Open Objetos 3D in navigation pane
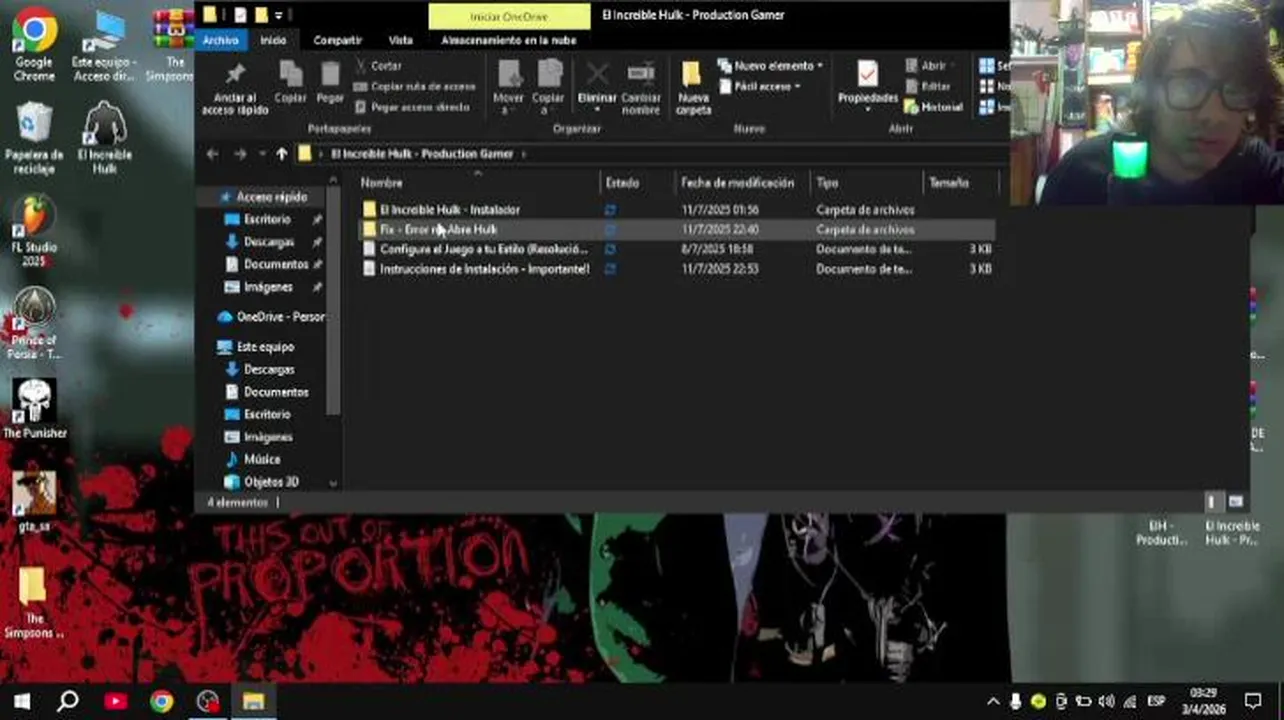 [x=271, y=482]
